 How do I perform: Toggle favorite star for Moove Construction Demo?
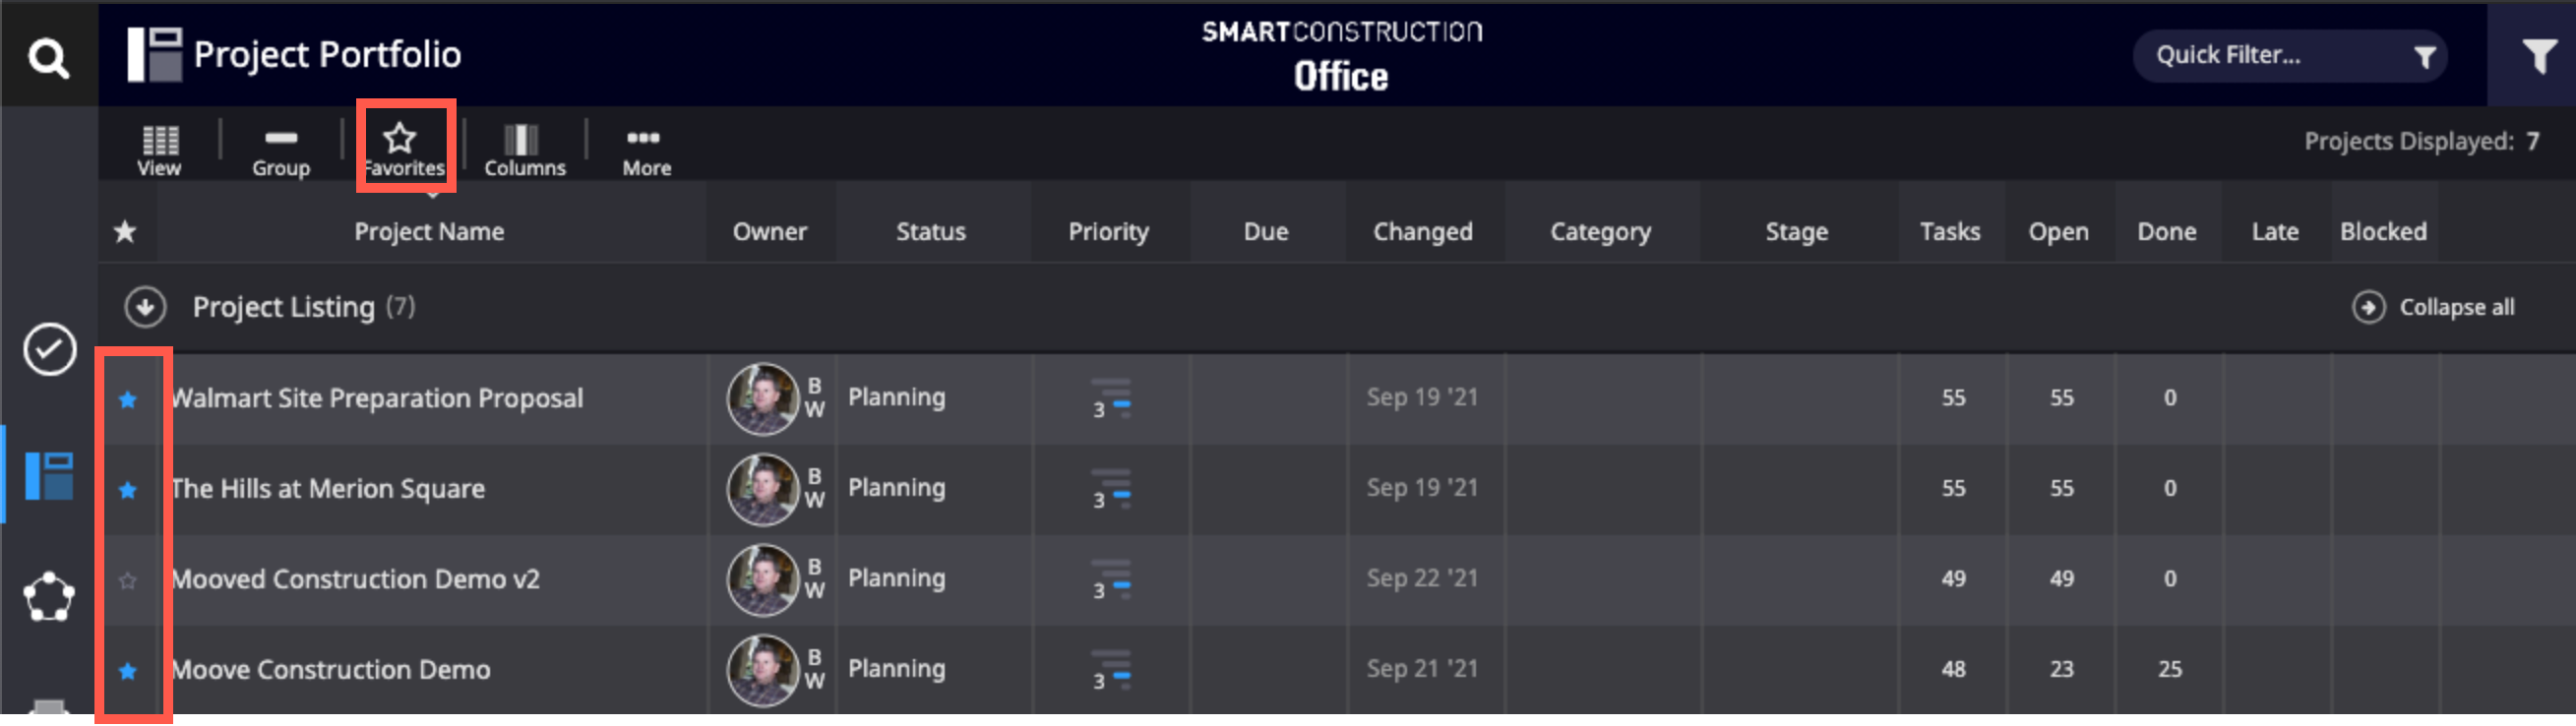[x=127, y=671]
